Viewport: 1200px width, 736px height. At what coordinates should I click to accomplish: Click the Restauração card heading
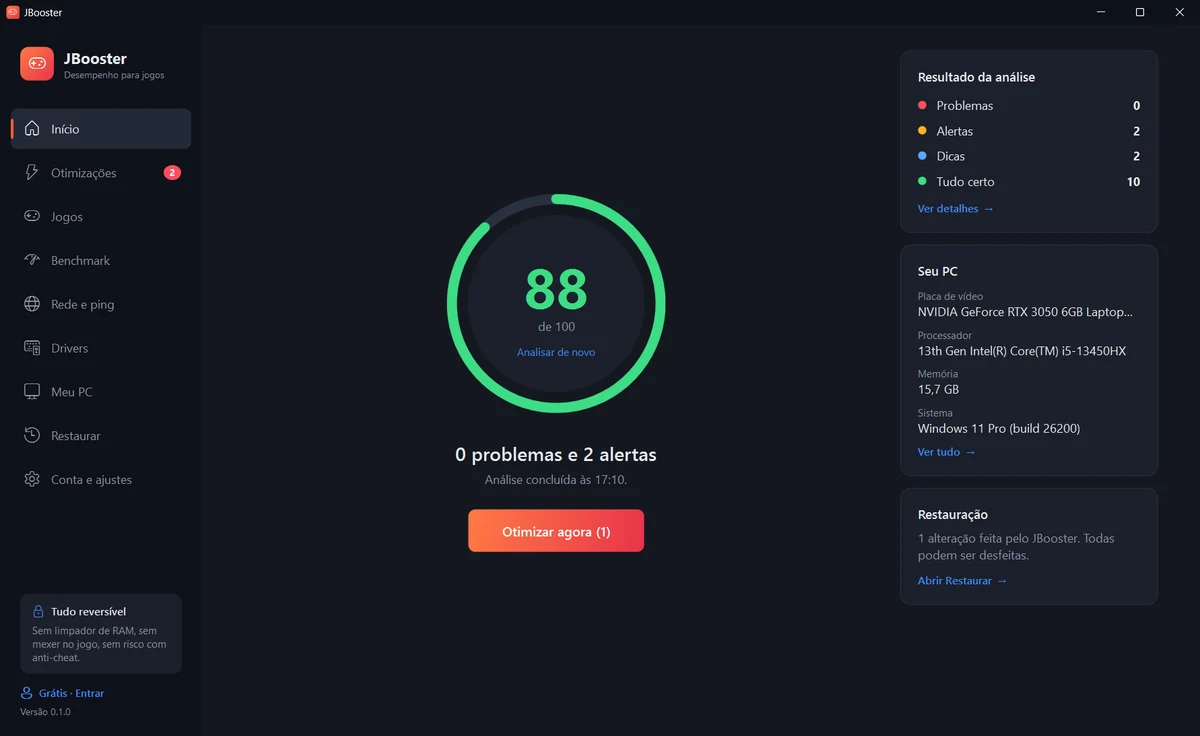tap(953, 515)
